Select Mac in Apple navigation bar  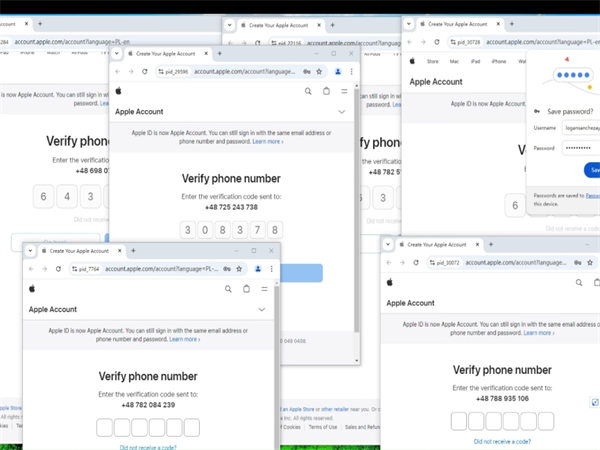[x=454, y=61]
